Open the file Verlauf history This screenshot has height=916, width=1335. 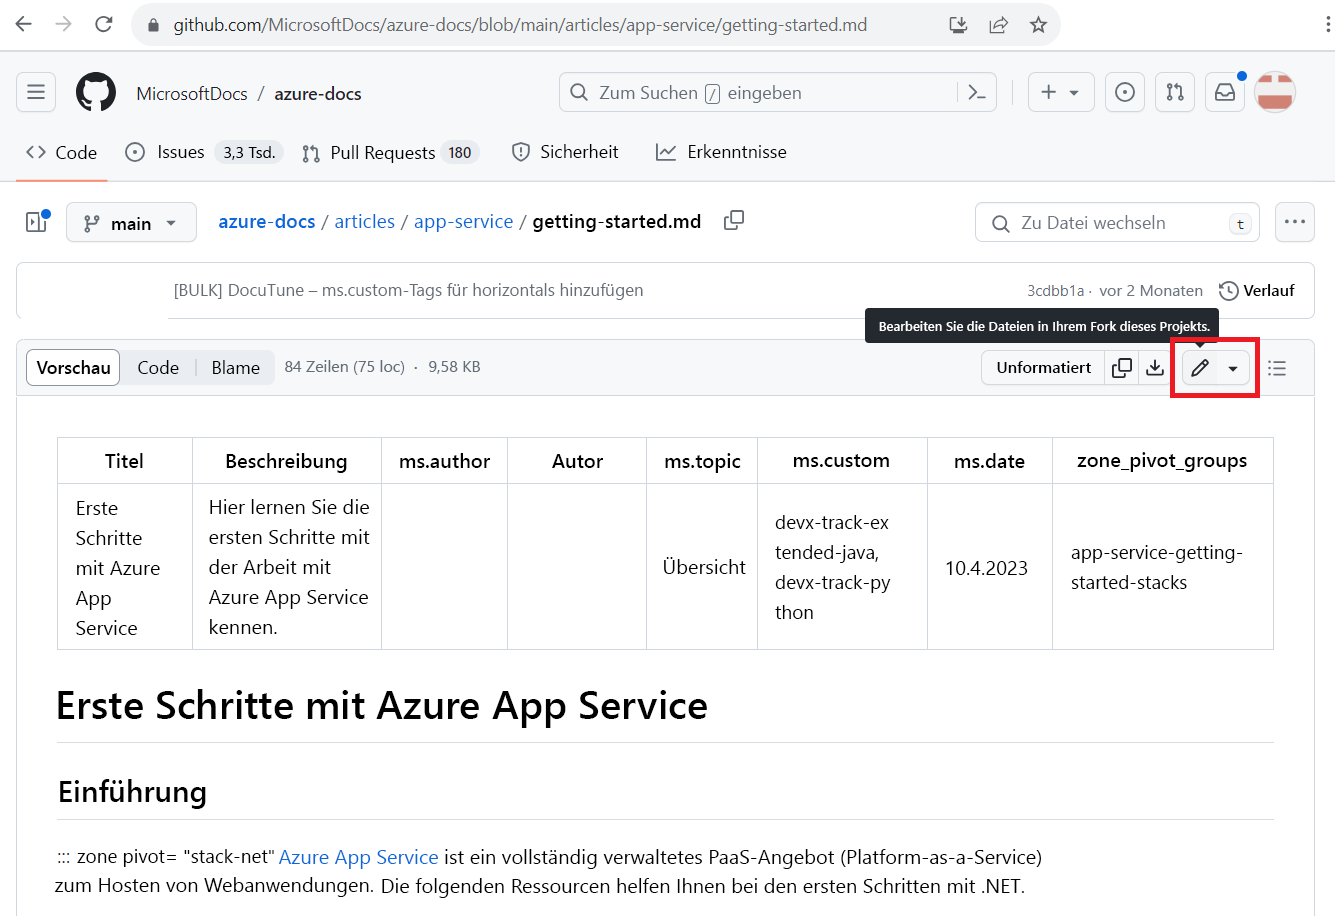coord(1257,290)
